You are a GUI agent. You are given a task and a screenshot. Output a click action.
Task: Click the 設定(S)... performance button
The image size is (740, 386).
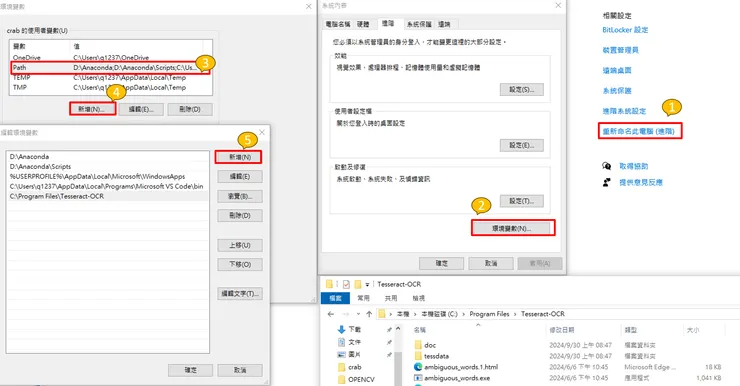tap(521, 90)
